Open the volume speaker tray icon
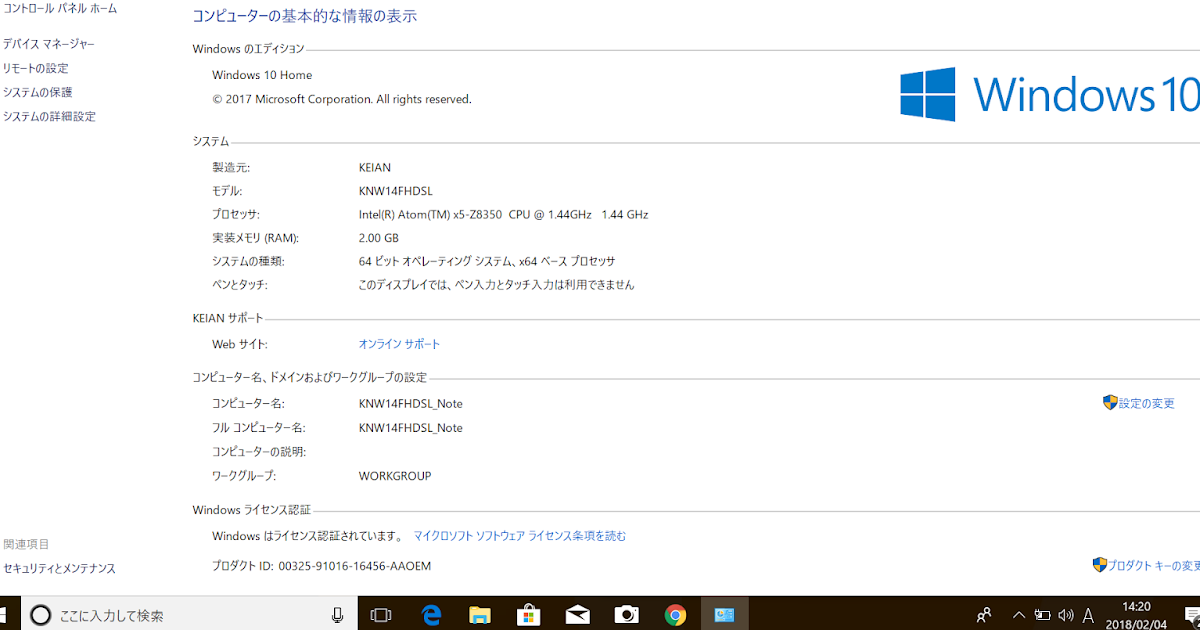The width and height of the screenshot is (1200, 630). click(x=1066, y=615)
